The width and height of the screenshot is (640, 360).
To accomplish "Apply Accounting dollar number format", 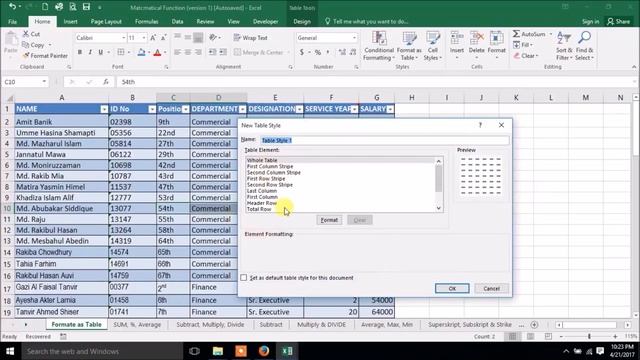I will tap(302, 52).
